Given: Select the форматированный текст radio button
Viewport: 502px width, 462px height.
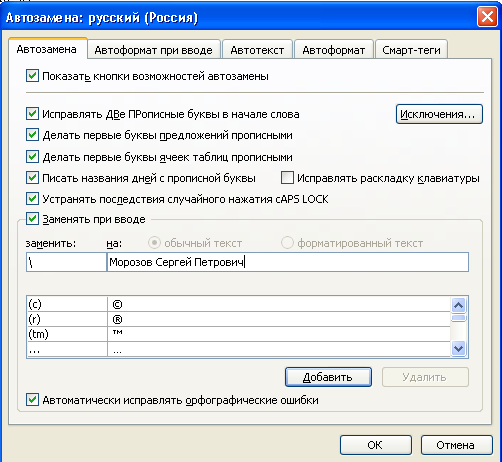Looking at the screenshot, I should (287, 243).
